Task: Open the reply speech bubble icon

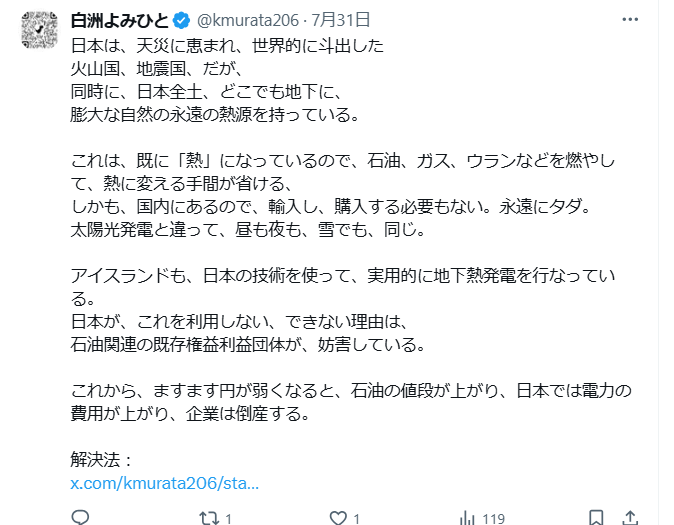Action: point(80,517)
